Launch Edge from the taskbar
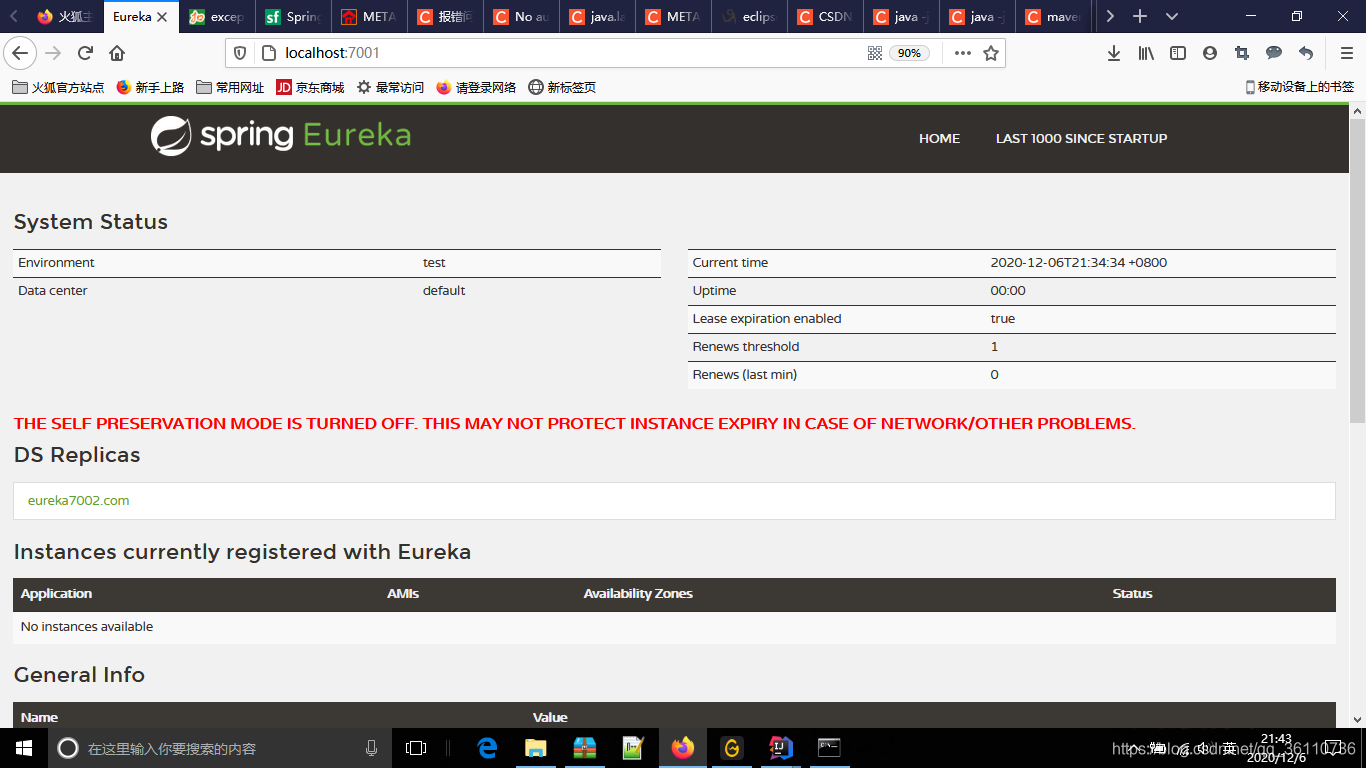Image resolution: width=1366 pixels, height=768 pixels. (x=487, y=748)
